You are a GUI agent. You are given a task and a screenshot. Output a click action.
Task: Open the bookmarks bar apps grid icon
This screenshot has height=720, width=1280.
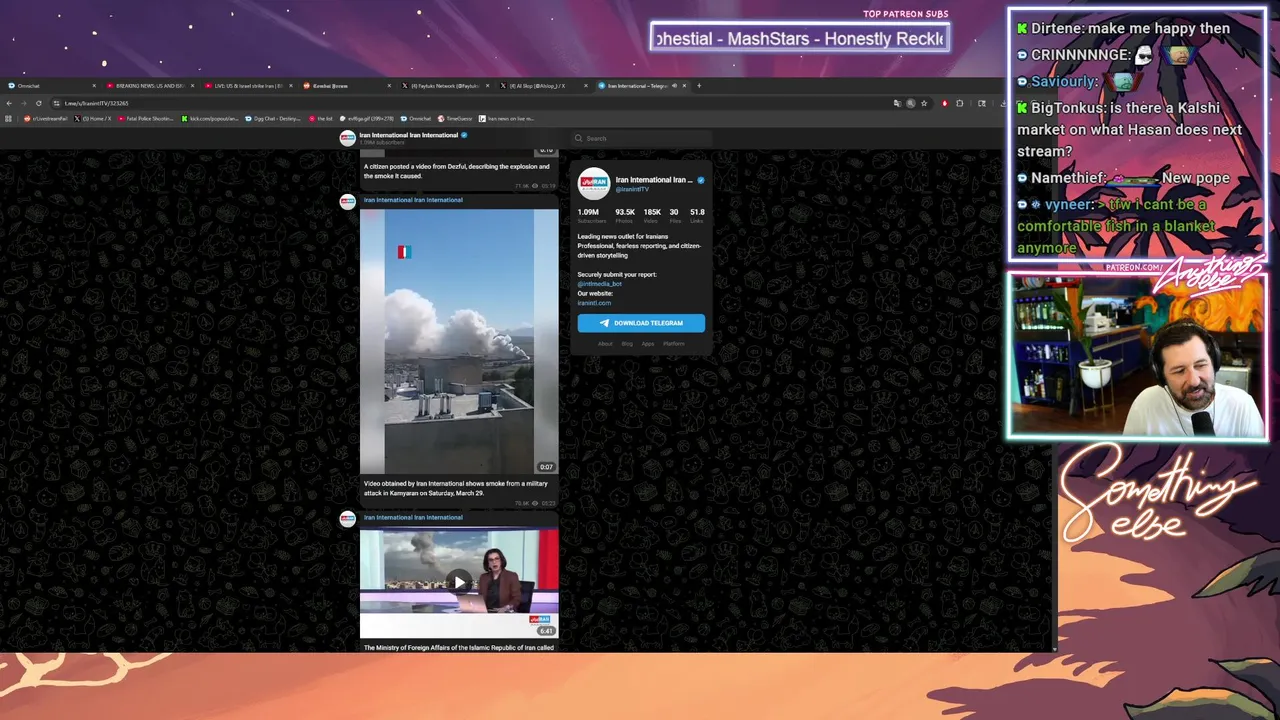tap(8, 118)
